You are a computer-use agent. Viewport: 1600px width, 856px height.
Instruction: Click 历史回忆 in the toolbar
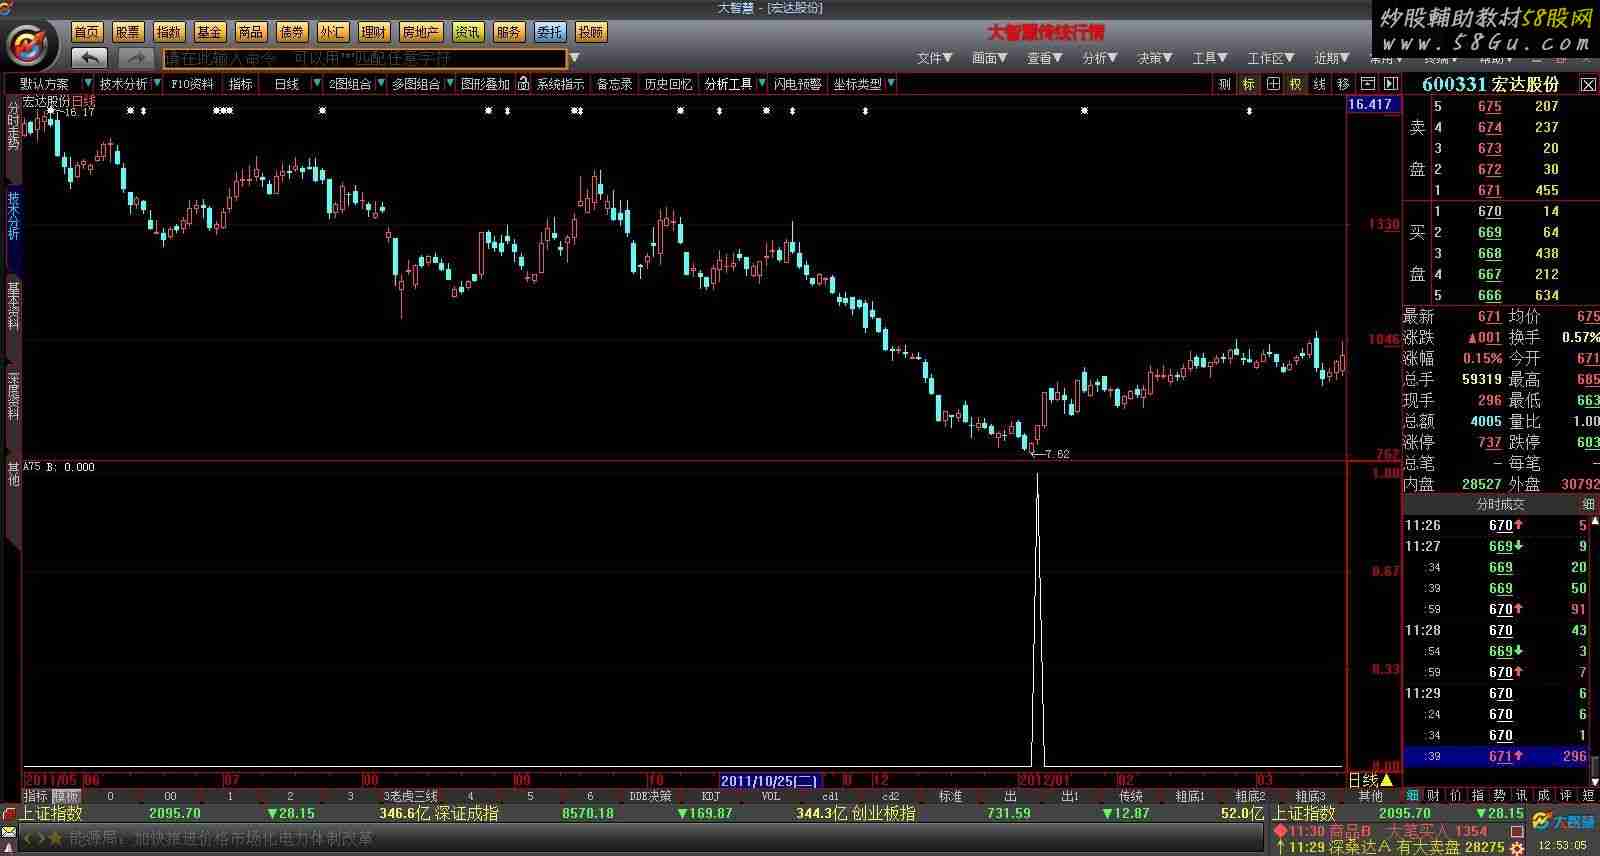[668, 84]
